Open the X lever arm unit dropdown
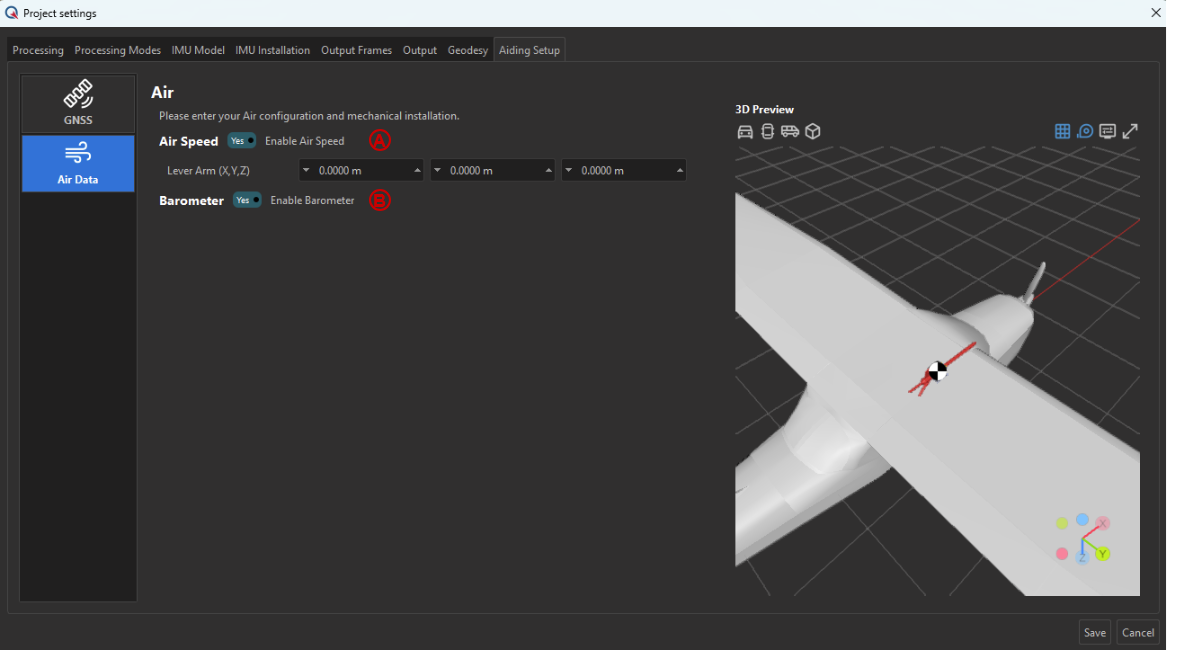 point(307,170)
